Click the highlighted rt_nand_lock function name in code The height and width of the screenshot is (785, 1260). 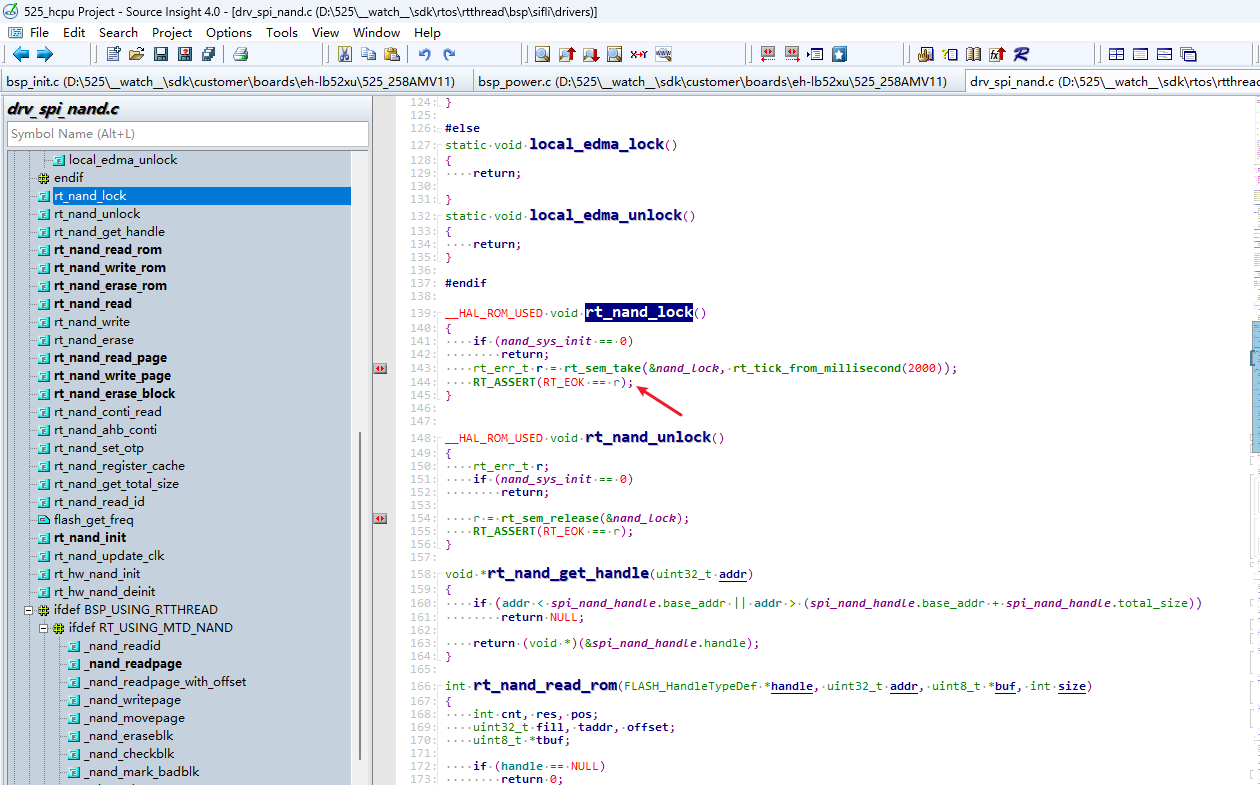[639, 312]
